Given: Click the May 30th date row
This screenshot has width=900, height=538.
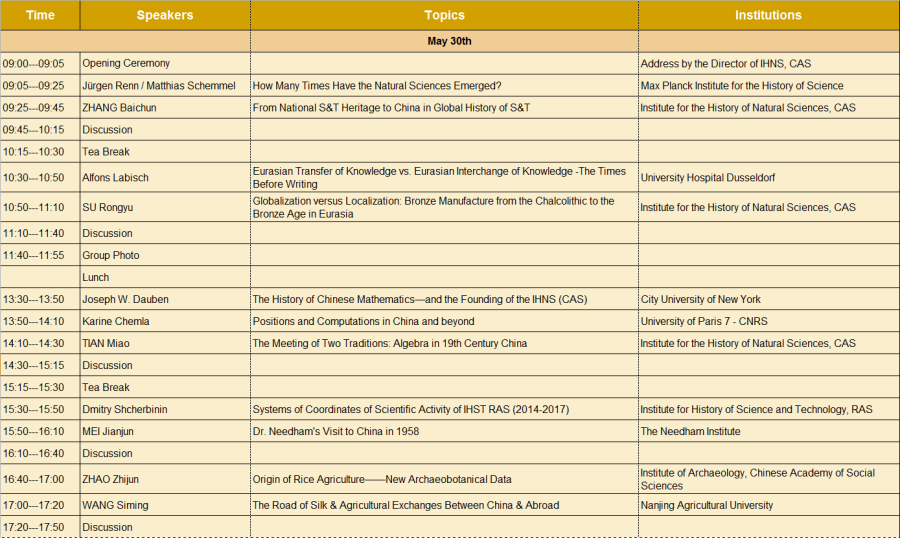Looking at the screenshot, I should click(x=449, y=41).
